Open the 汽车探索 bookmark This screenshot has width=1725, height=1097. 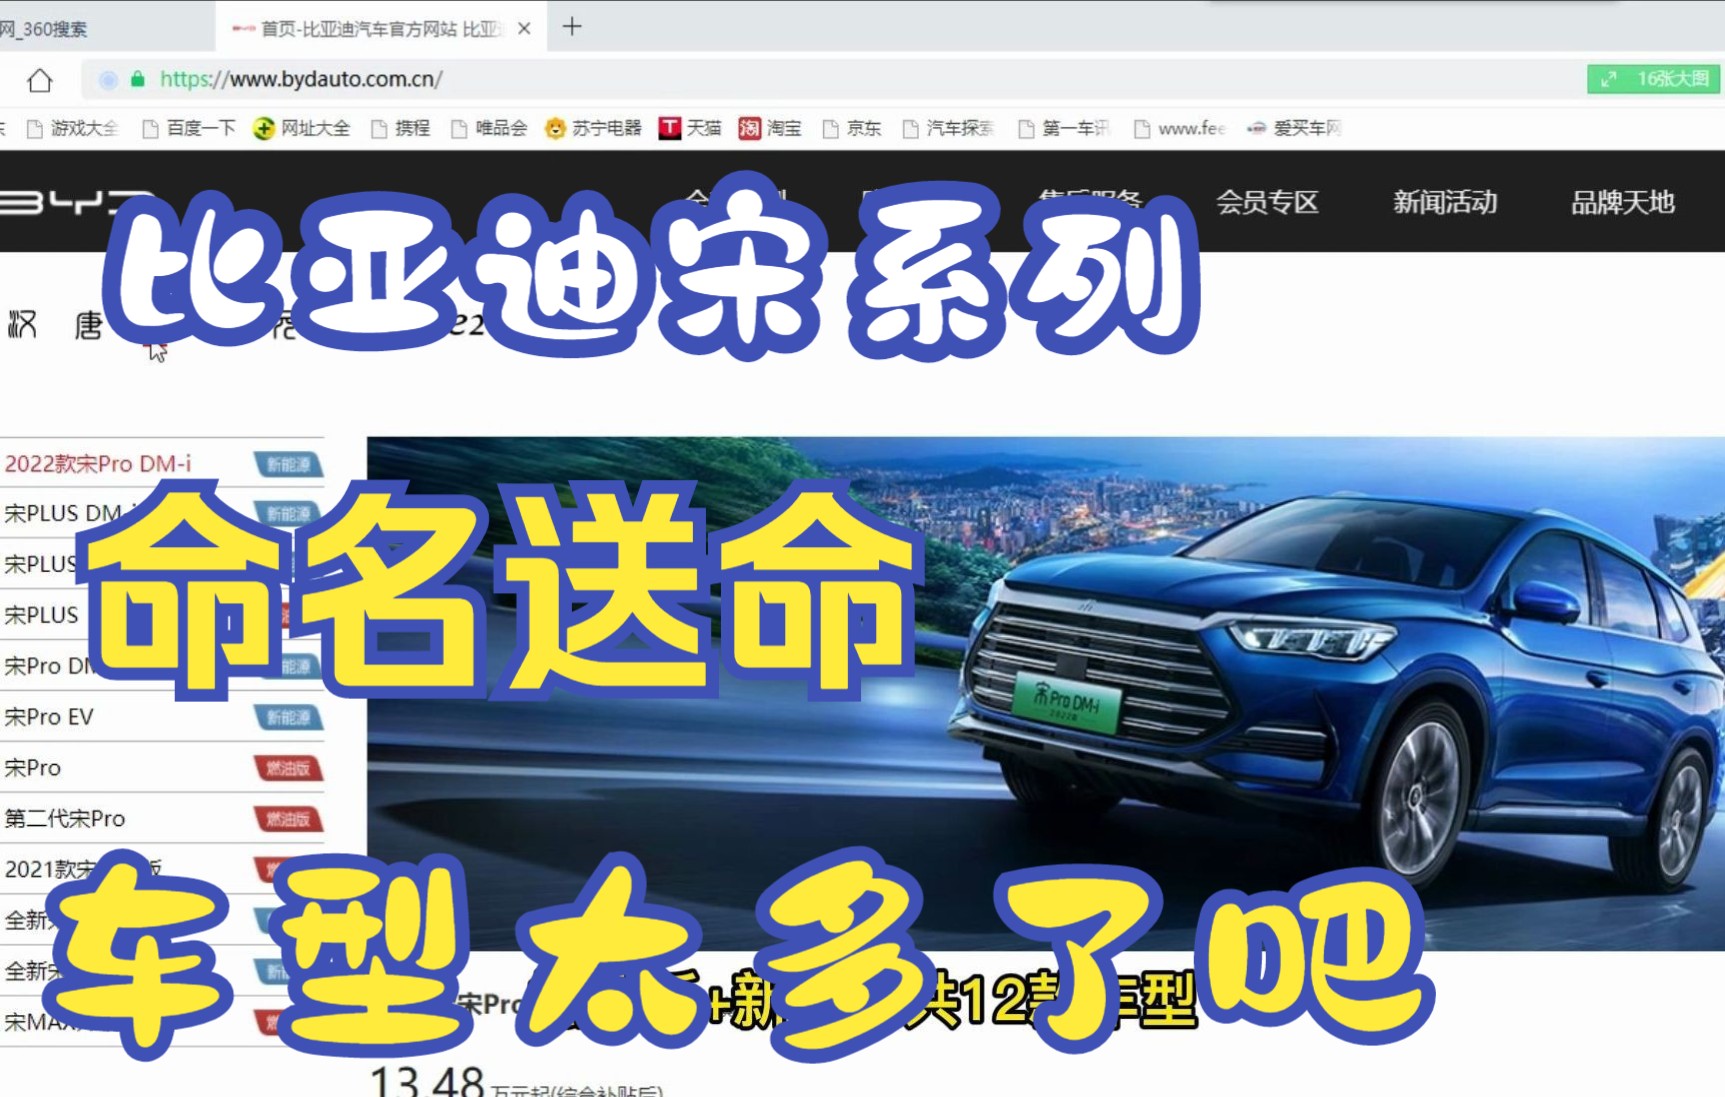948,128
